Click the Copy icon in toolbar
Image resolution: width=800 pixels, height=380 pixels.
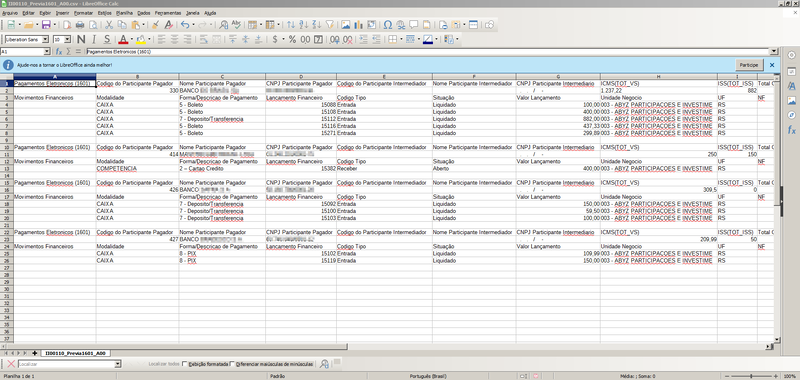(x=121, y=24)
